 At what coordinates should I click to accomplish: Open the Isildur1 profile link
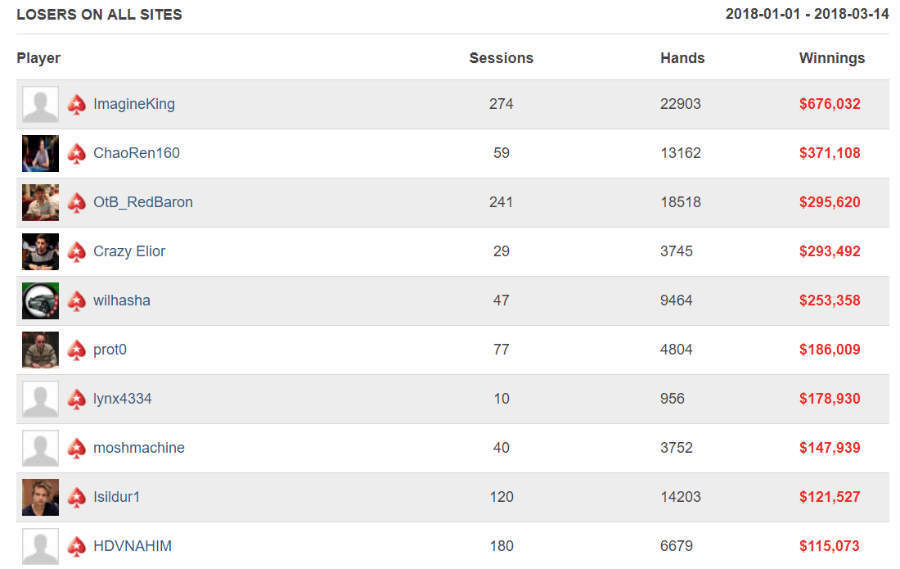point(122,497)
